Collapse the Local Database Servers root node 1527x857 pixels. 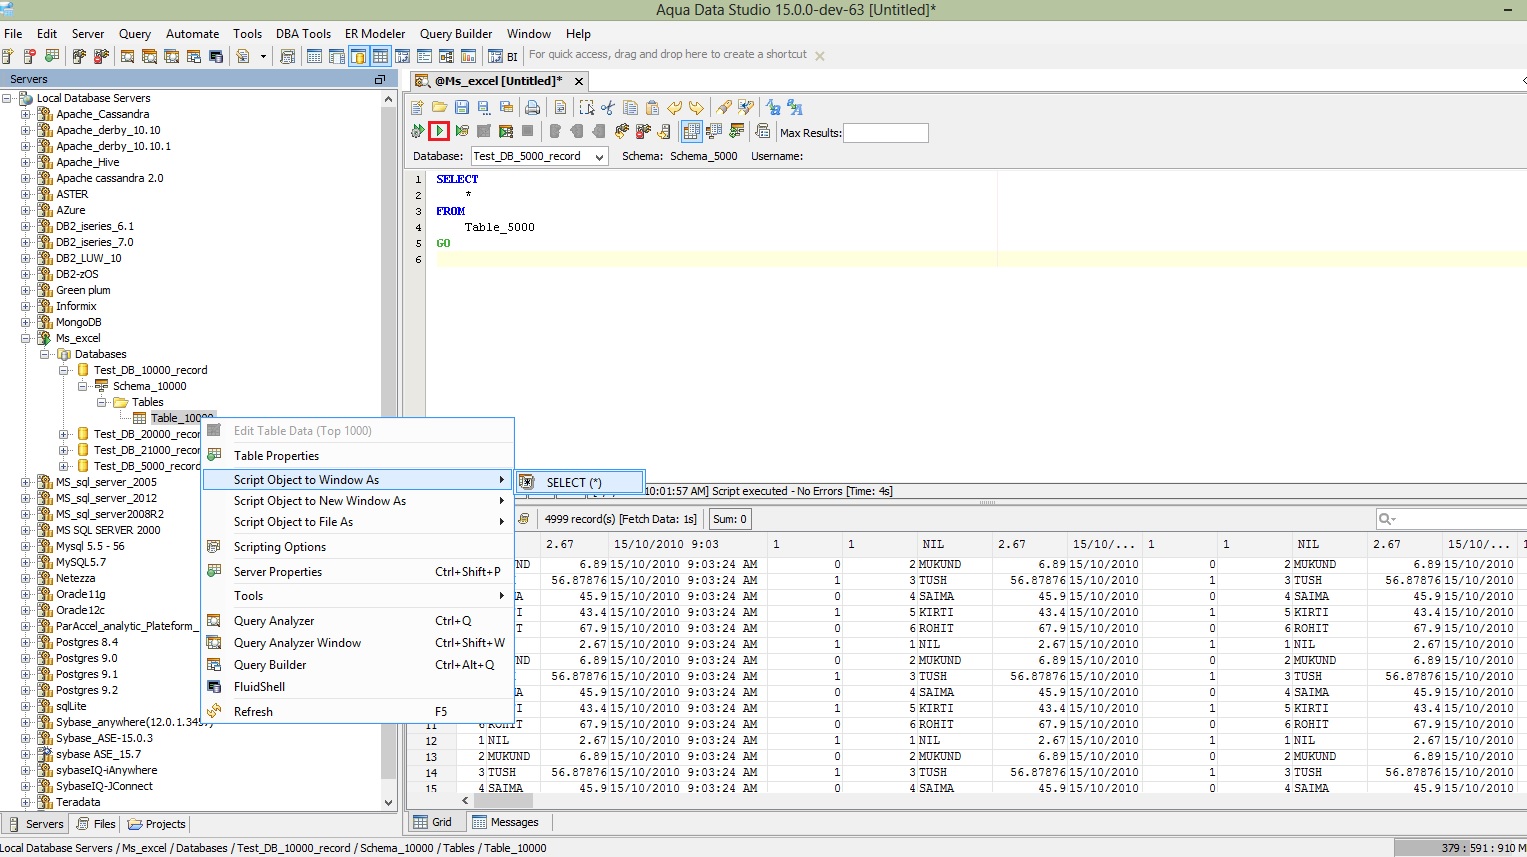7,98
